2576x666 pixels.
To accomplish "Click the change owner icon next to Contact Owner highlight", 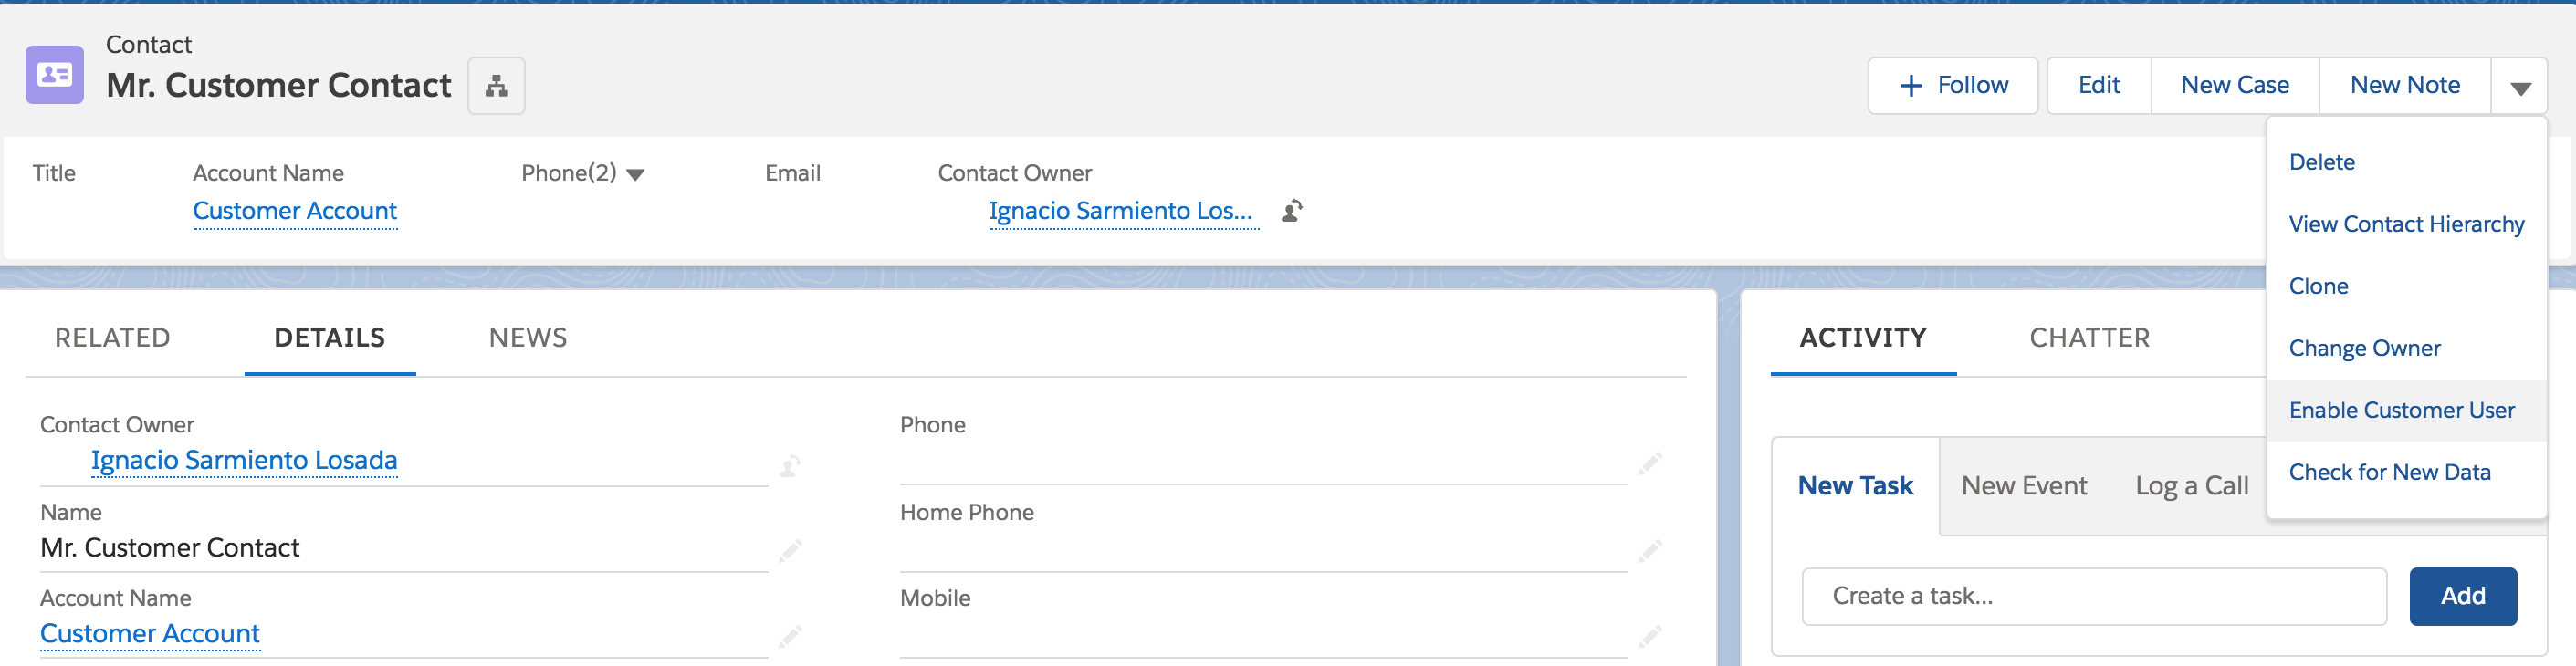I will [1290, 211].
